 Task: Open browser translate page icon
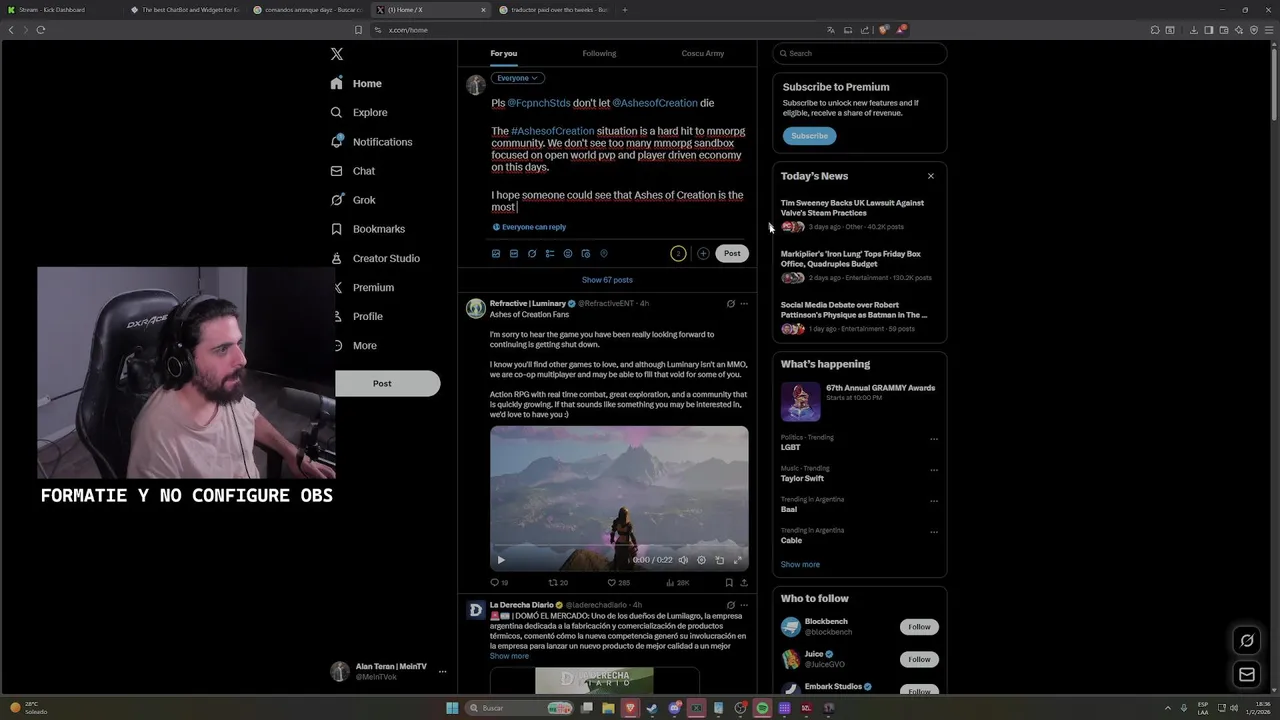point(830,30)
